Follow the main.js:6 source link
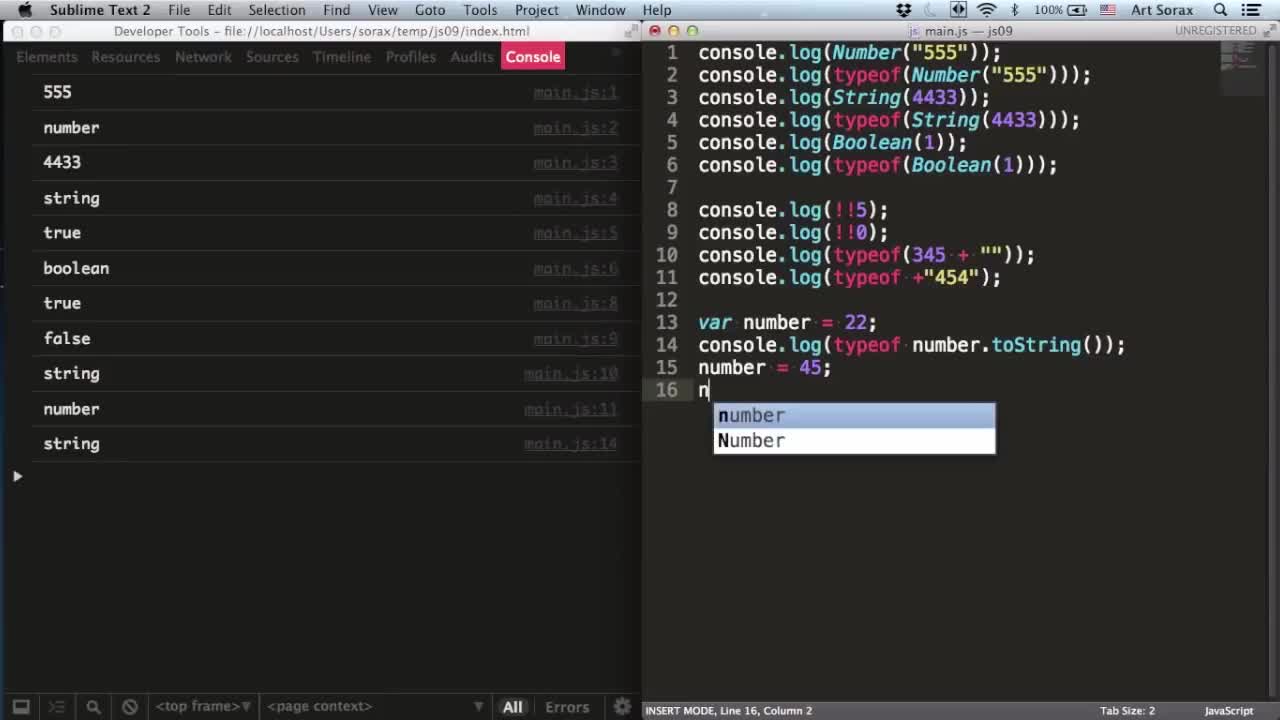Image resolution: width=1280 pixels, height=720 pixels. point(575,269)
